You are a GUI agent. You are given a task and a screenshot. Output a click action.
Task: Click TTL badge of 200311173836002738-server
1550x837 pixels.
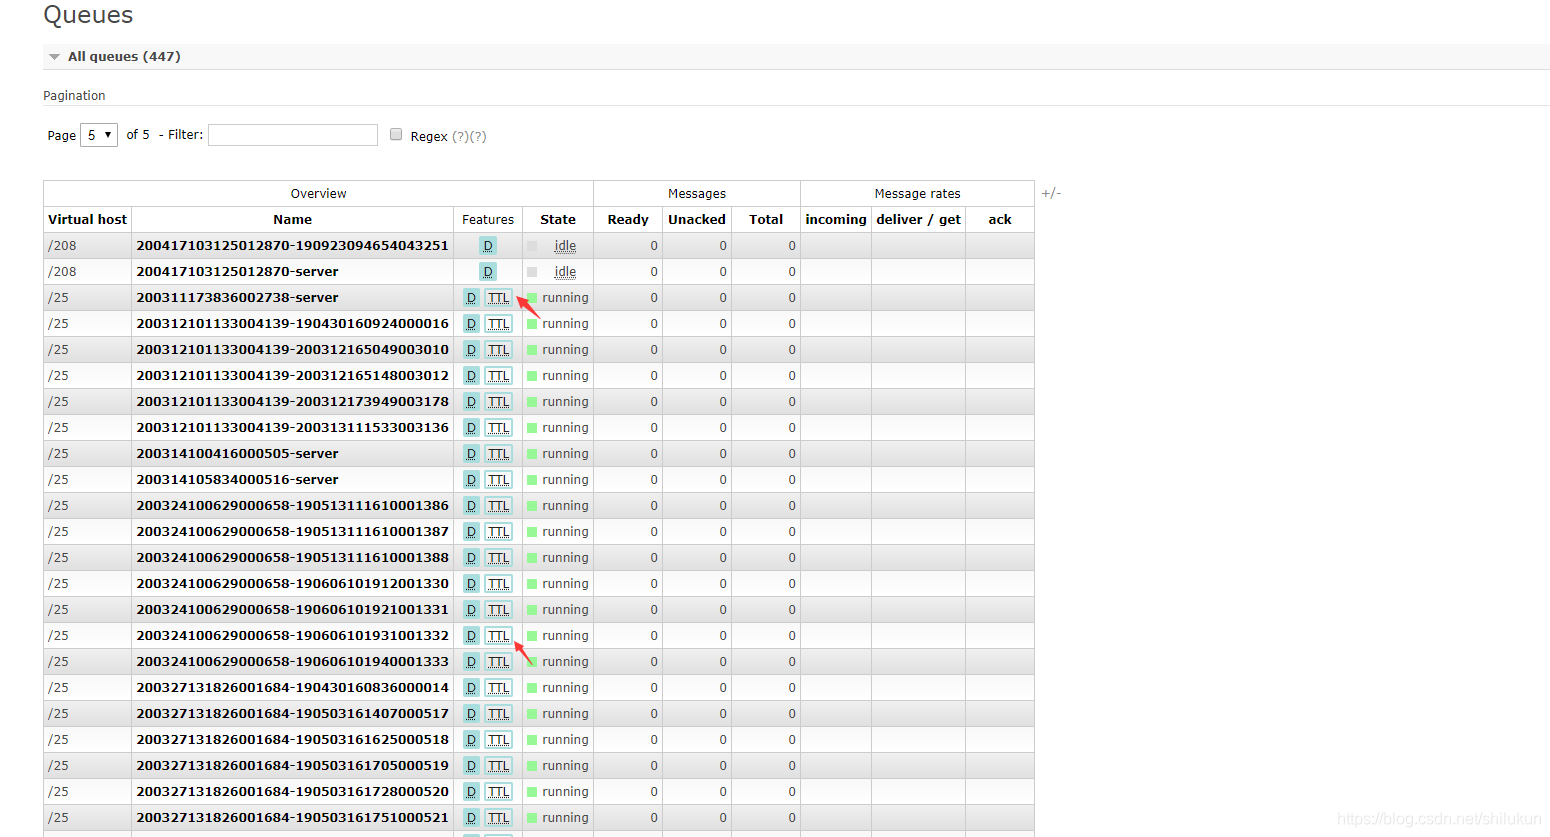click(499, 298)
